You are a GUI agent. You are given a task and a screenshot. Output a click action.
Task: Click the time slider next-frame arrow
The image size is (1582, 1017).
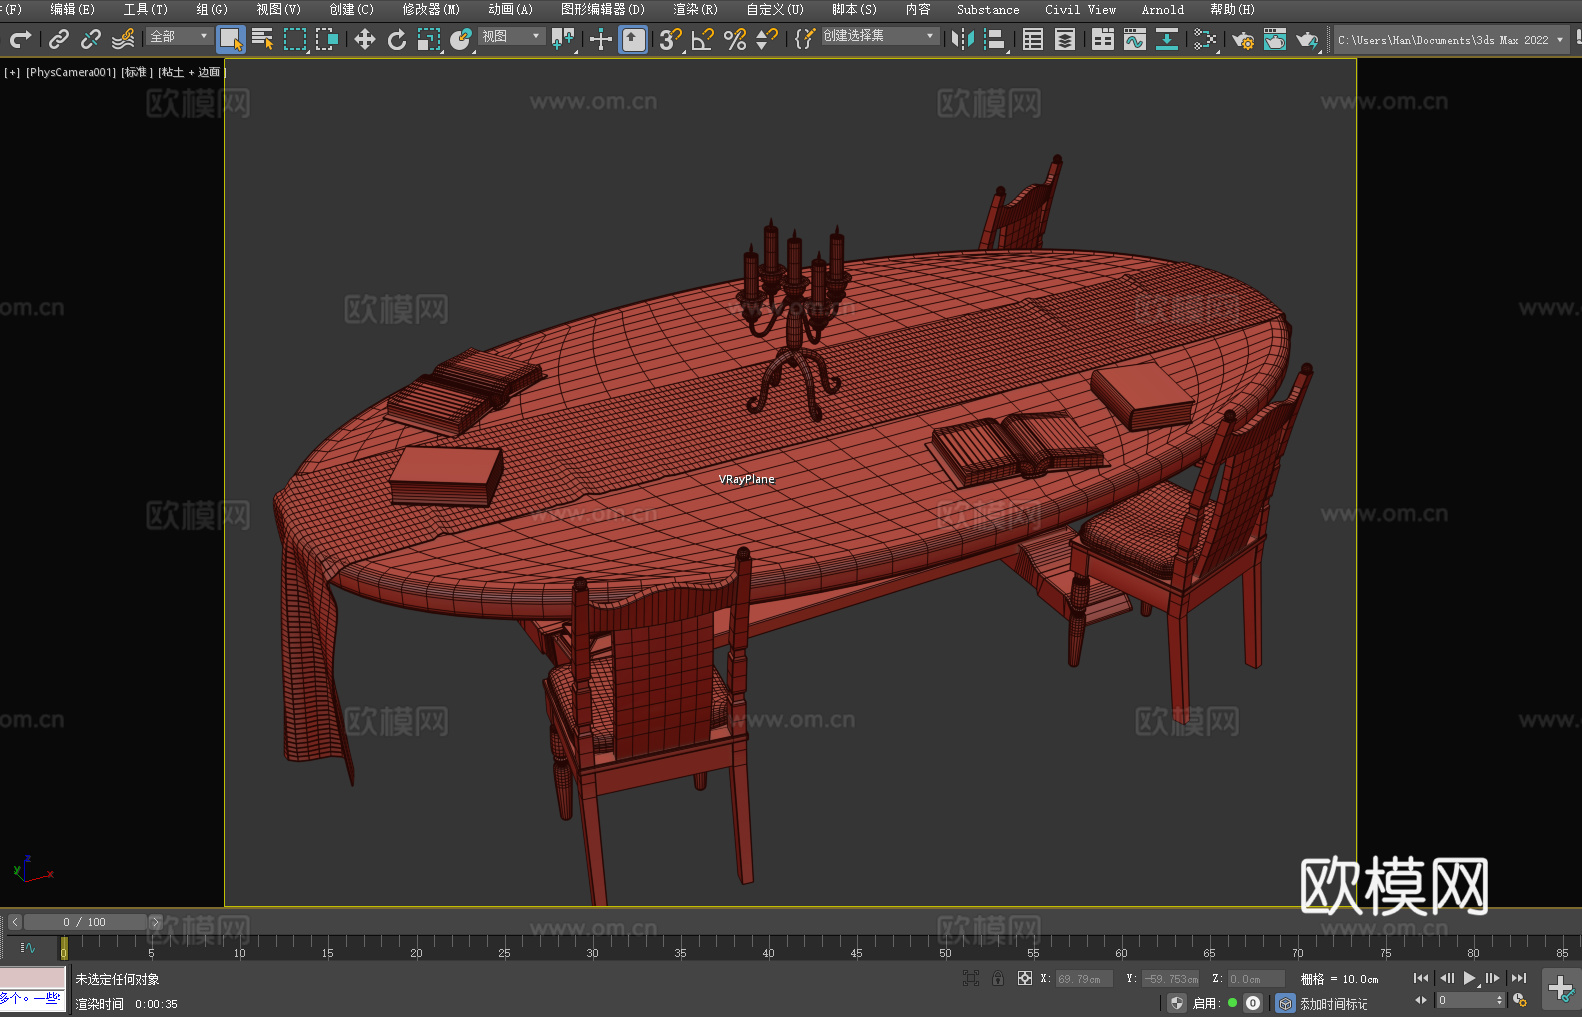tap(155, 922)
